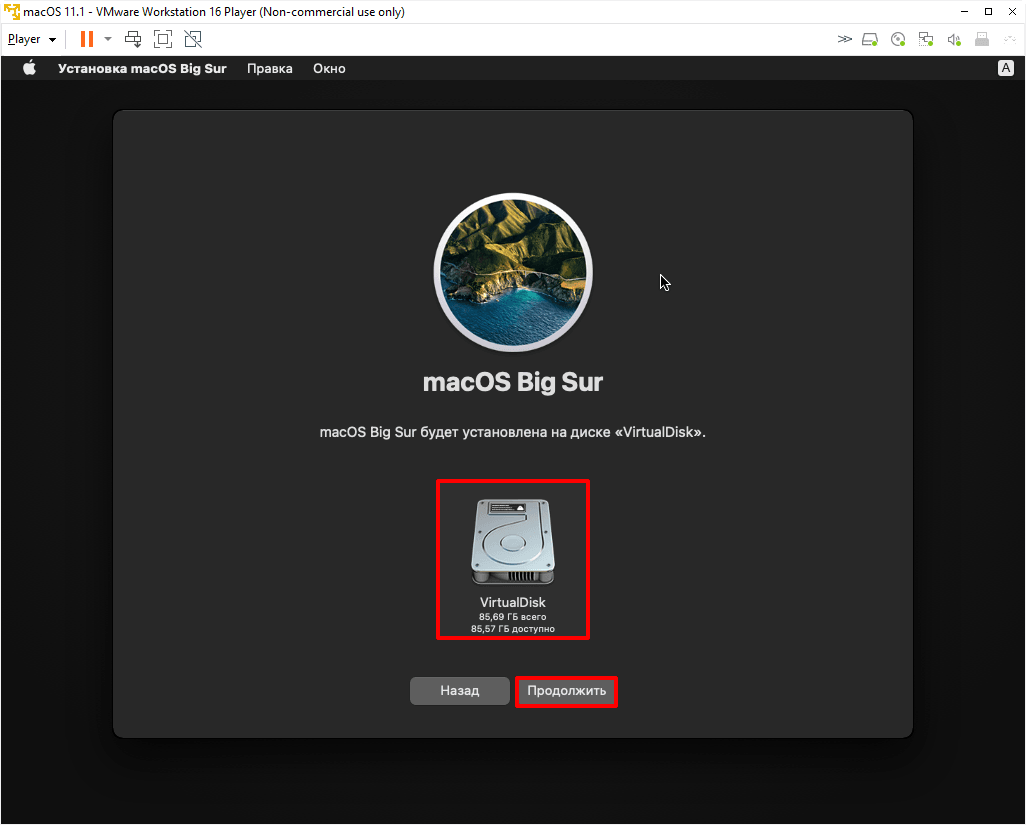This screenshot has width=1026, height=825.
Task: Open the hard disk device icon
Action: [x=870, y=40]
